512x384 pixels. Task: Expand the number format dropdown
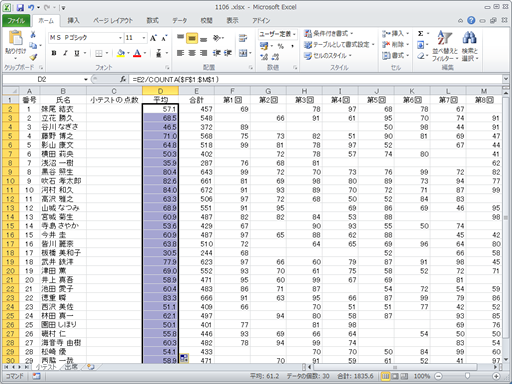(294, 34)
